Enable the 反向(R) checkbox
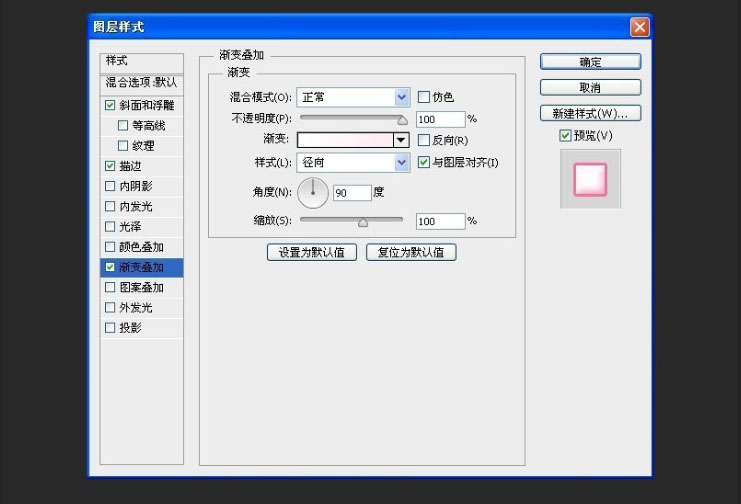The width and height of the screenshot is (741, 504). click(x=424, y=140)
